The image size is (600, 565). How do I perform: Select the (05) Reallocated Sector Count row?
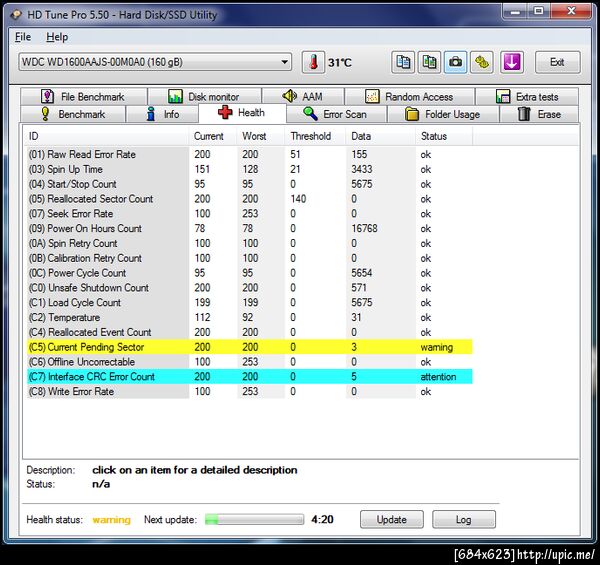click(249, 199)
